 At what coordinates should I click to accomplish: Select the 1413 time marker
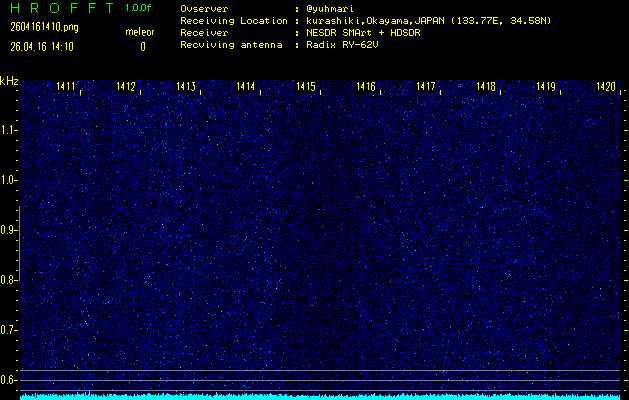186,87
